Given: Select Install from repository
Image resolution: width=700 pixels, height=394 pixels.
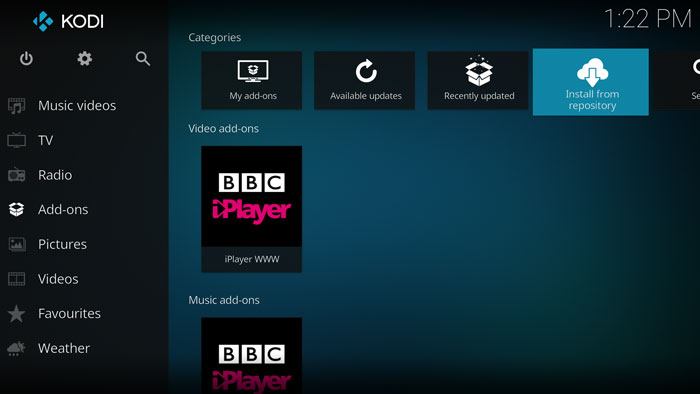Looking at the screenshot, I should tap(591, 82).
